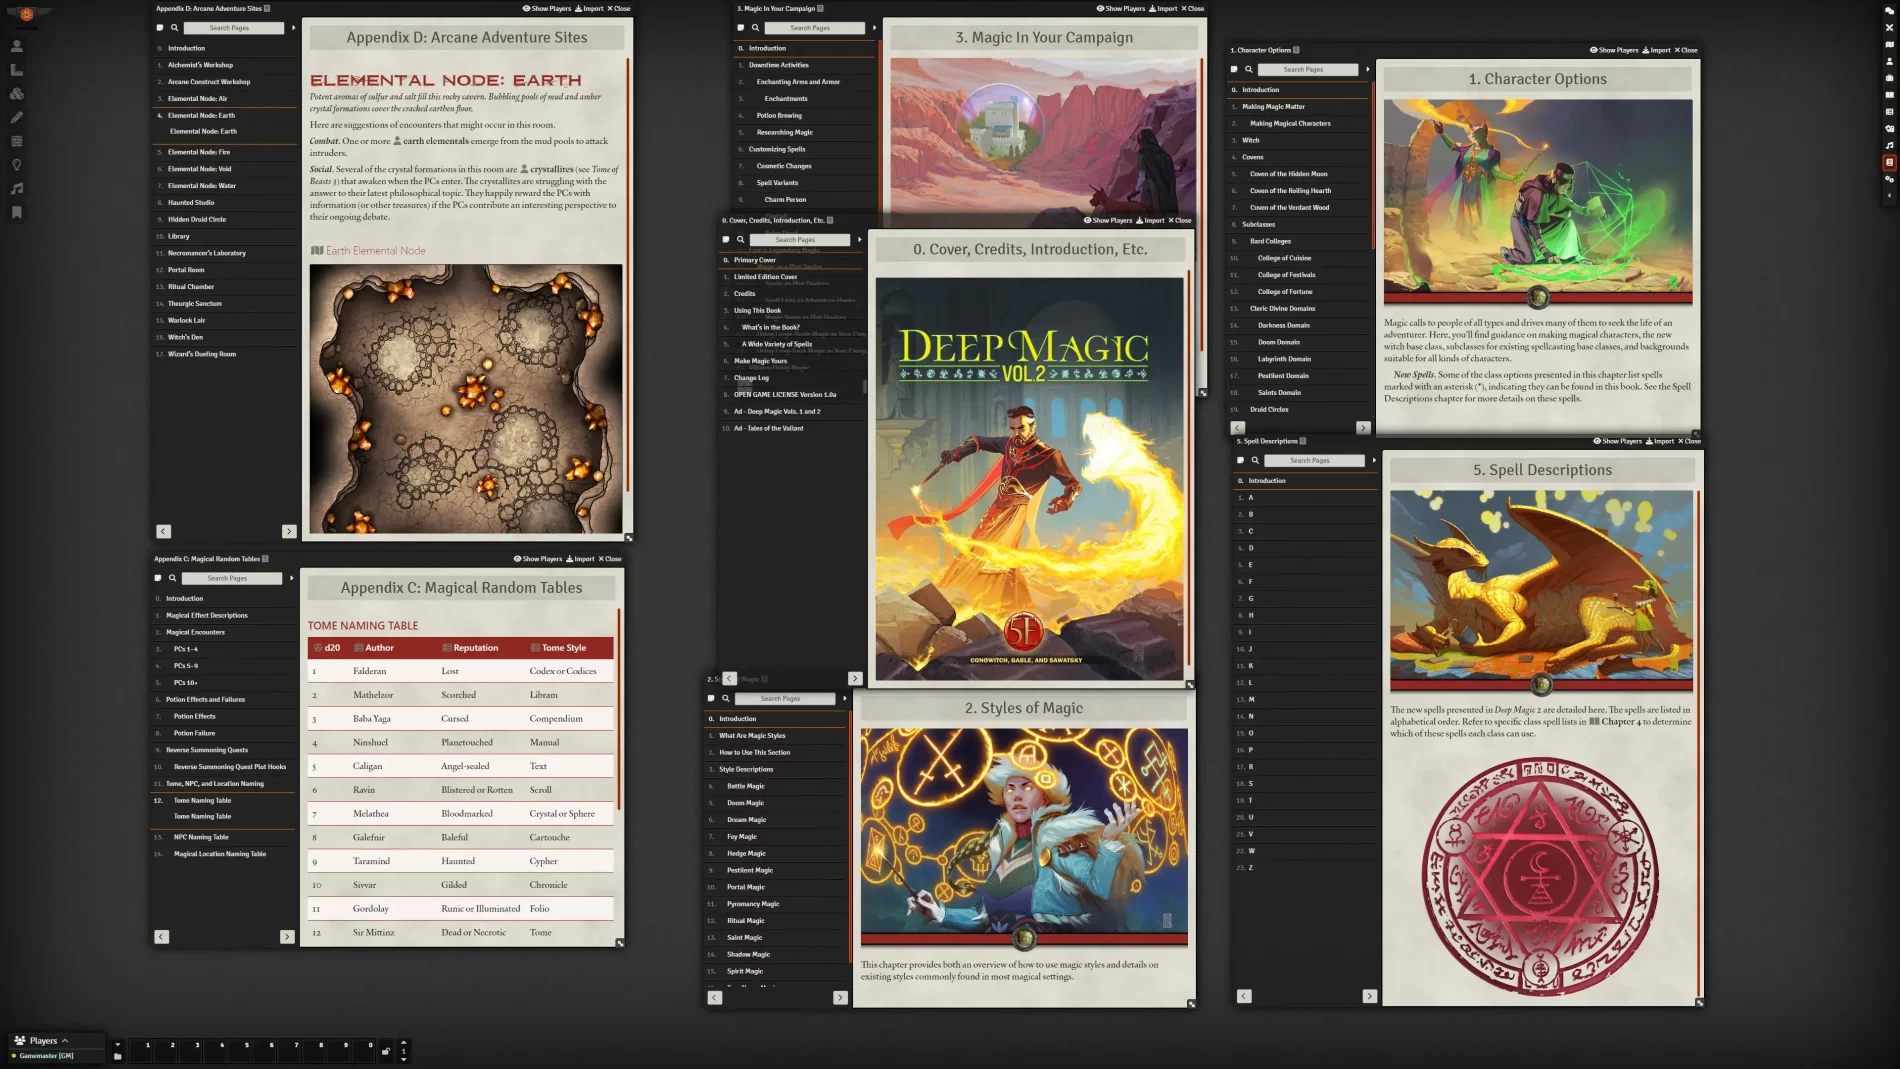
Task: Collapse page sidebar in Spell Descriptions window
Action: [x=1374, y=460]
